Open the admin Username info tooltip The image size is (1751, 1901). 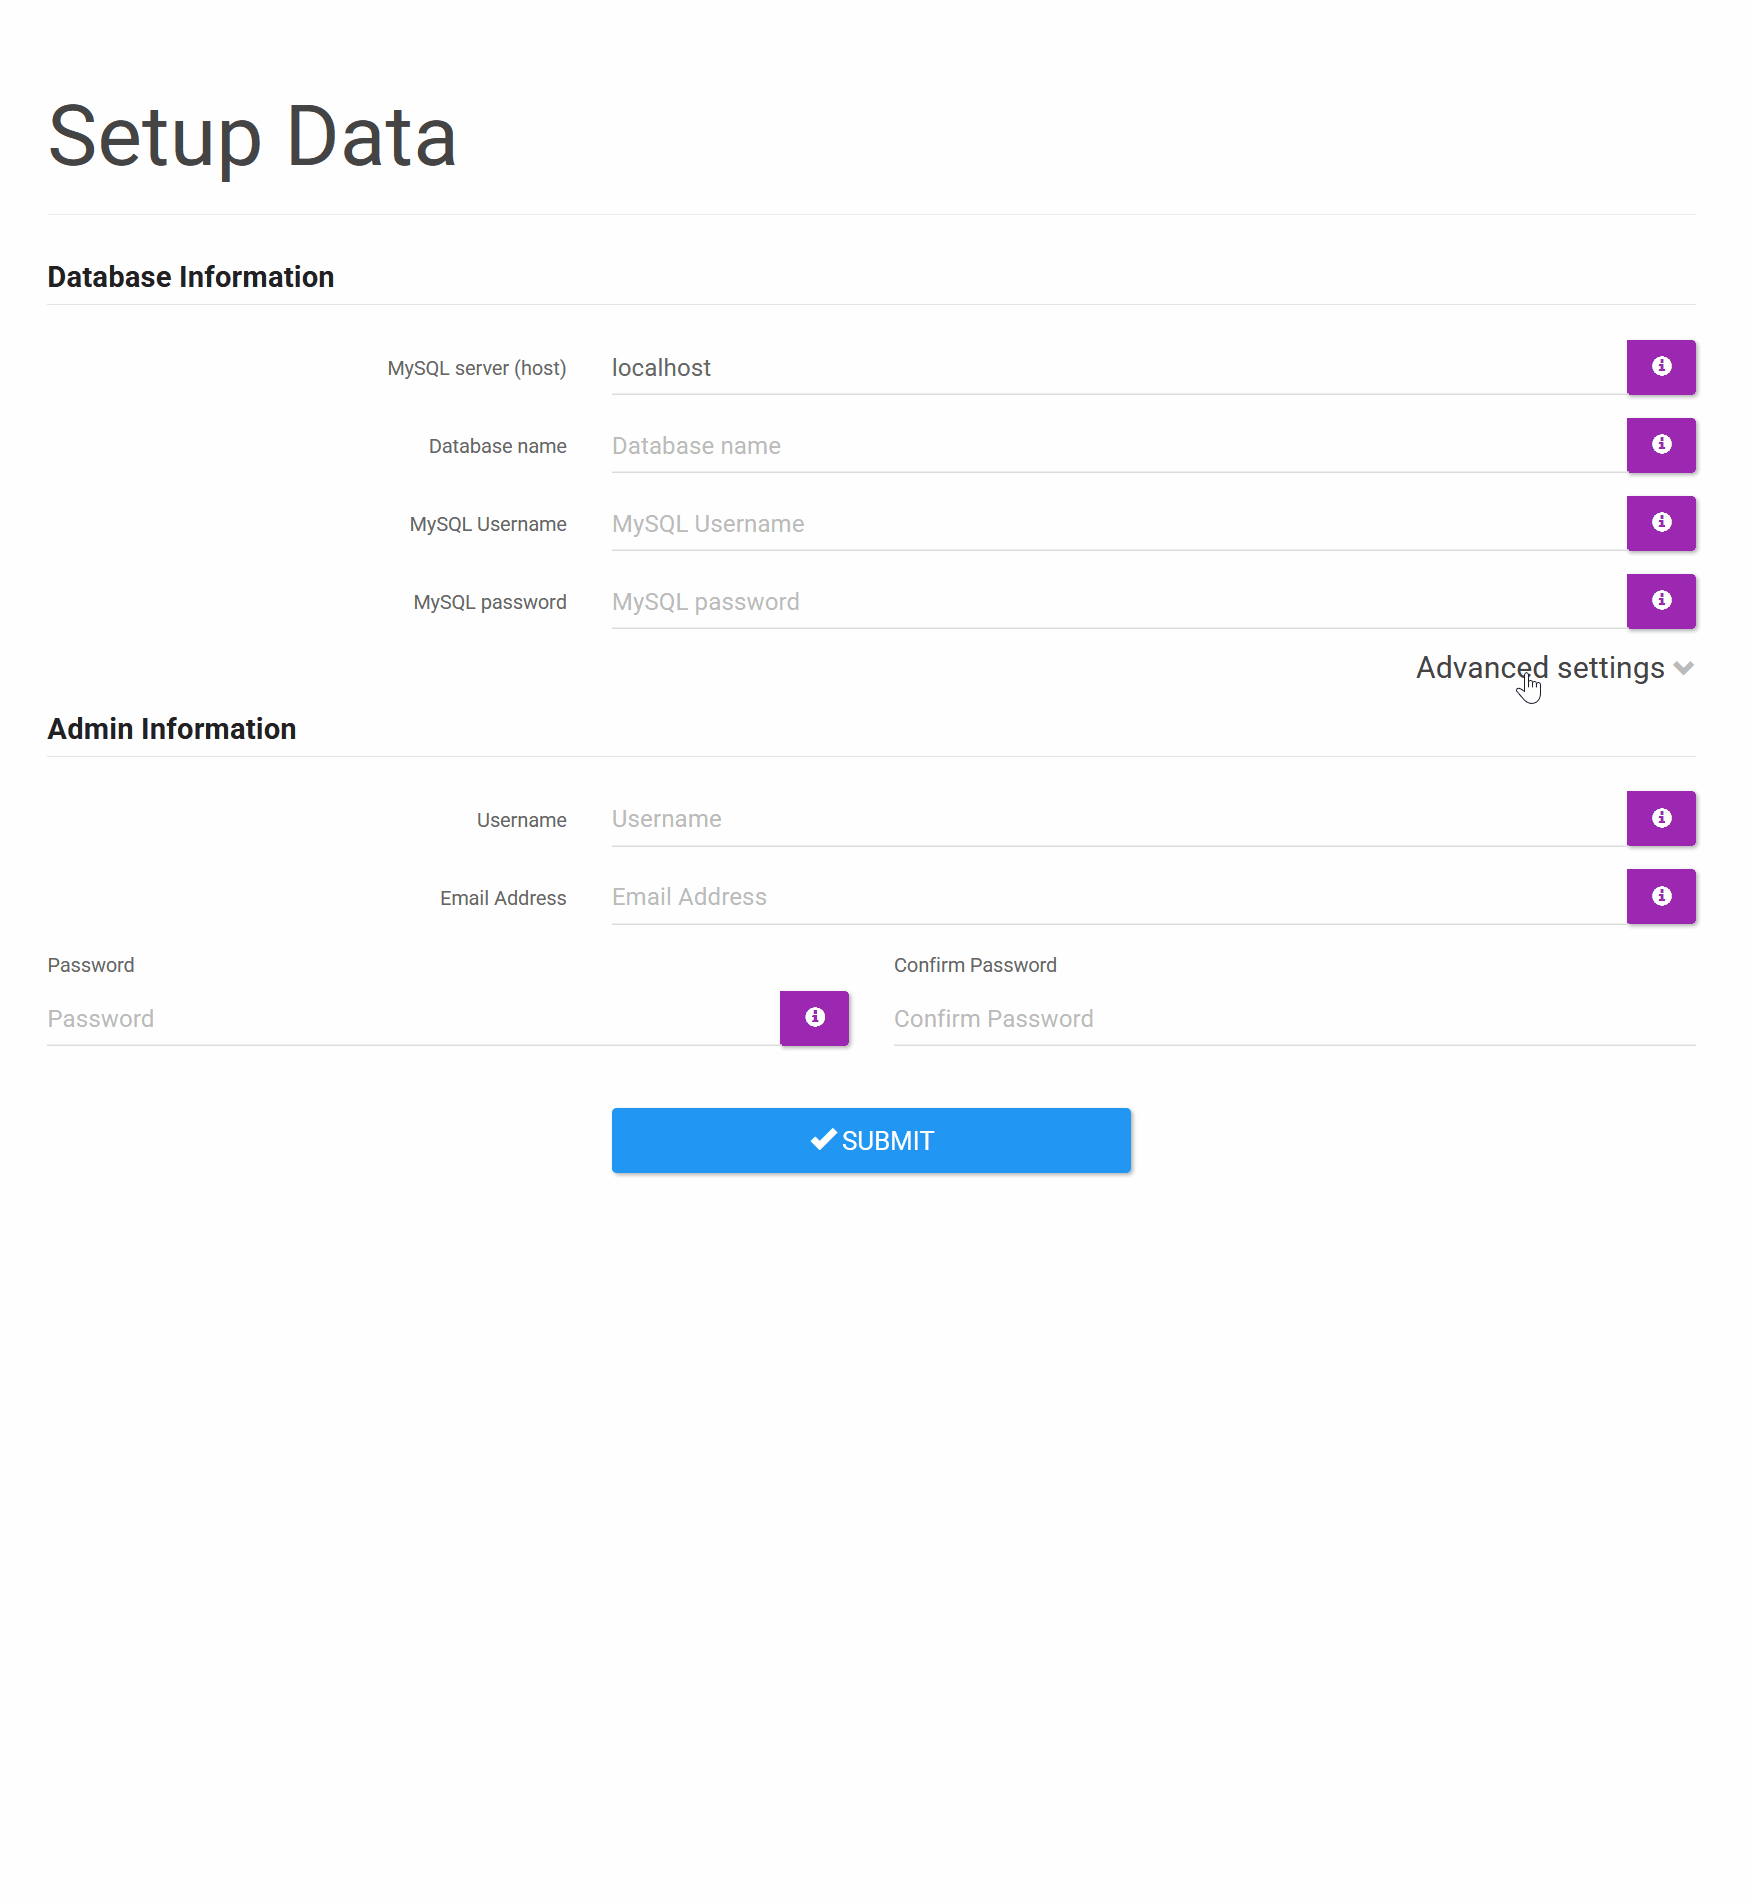(1661, 818)
